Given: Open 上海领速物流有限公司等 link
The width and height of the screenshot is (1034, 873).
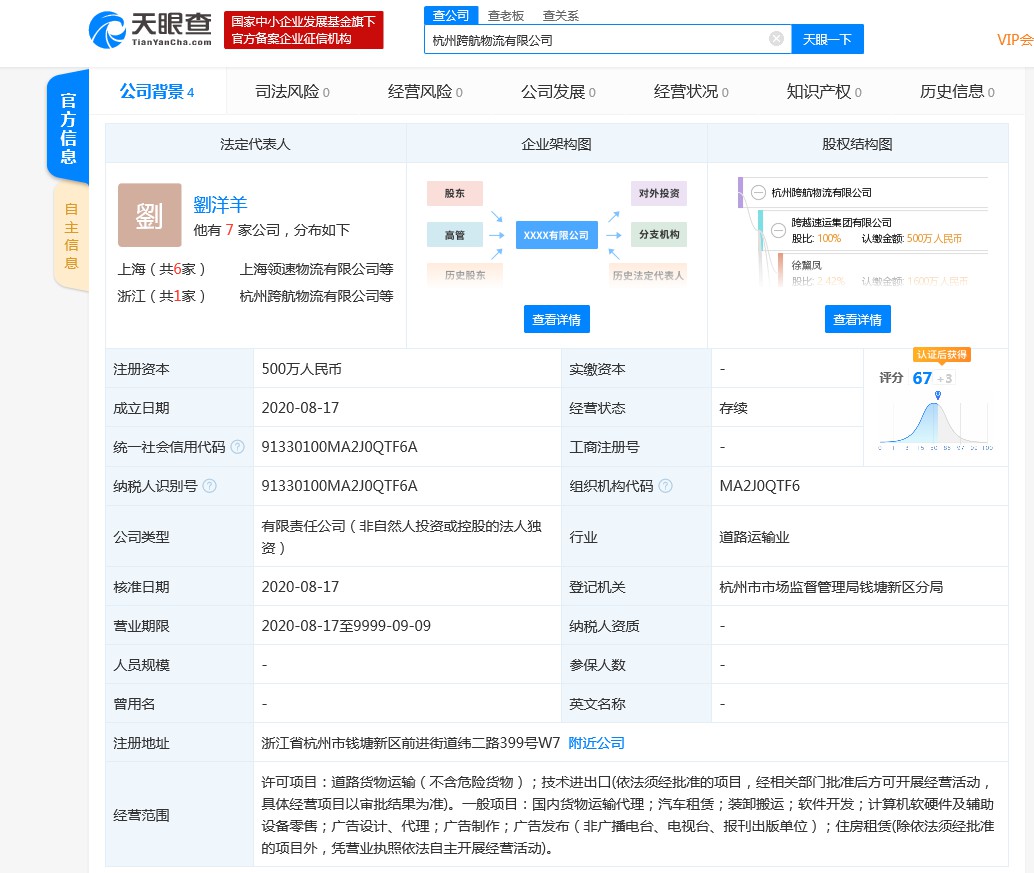Looking at the screenshot, I should coord(317,269).
